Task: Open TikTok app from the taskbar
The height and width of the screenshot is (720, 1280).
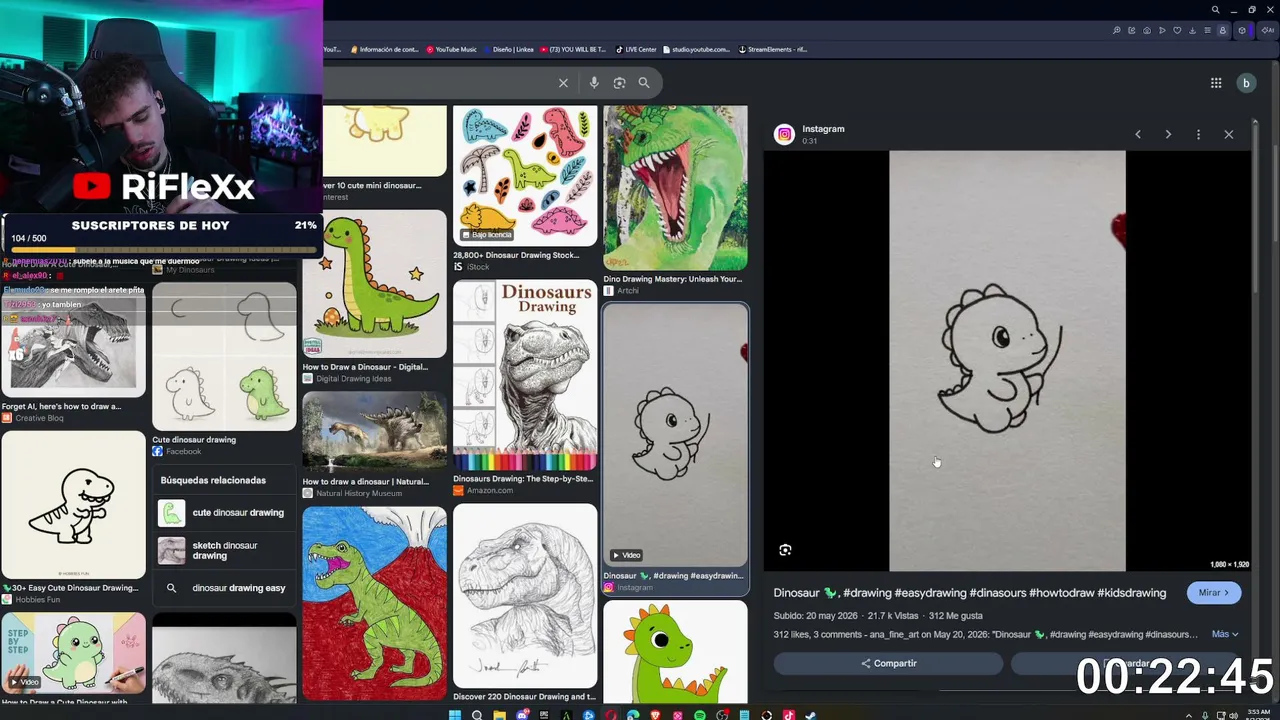Action: click(x=789, y=715)
